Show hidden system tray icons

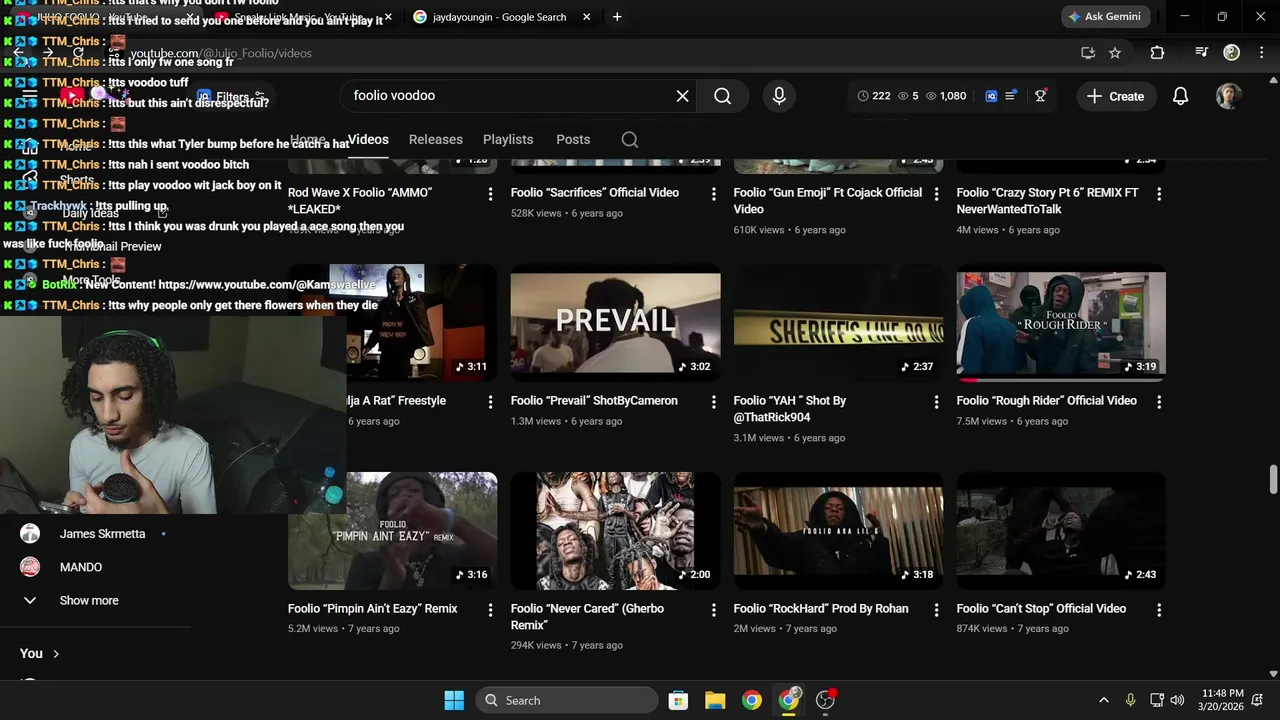[x=1103, y=700]
